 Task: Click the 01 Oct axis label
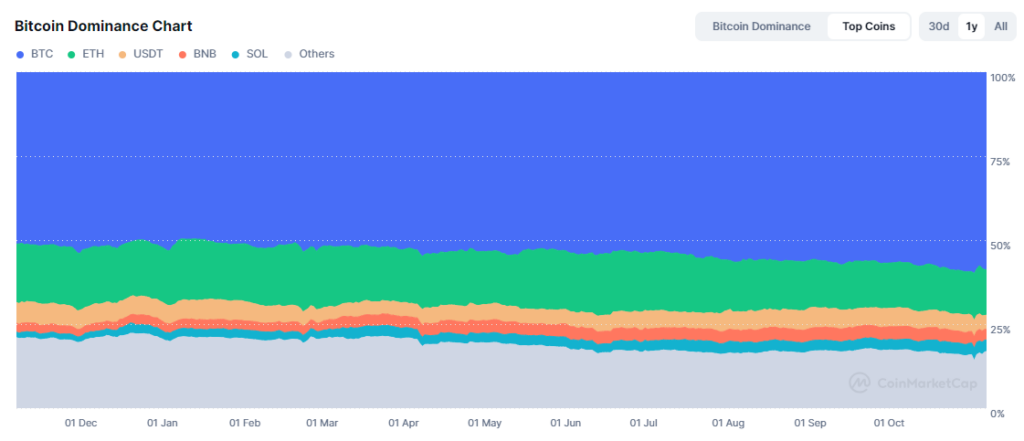(889, 423)
